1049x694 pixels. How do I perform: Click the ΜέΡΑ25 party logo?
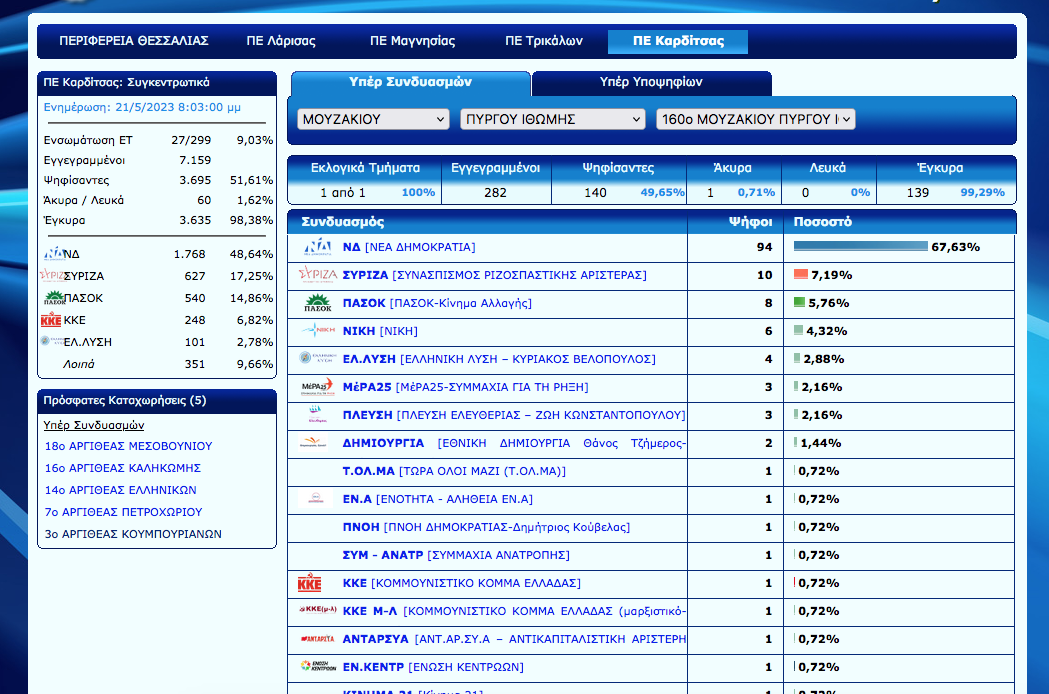[318, 387]
